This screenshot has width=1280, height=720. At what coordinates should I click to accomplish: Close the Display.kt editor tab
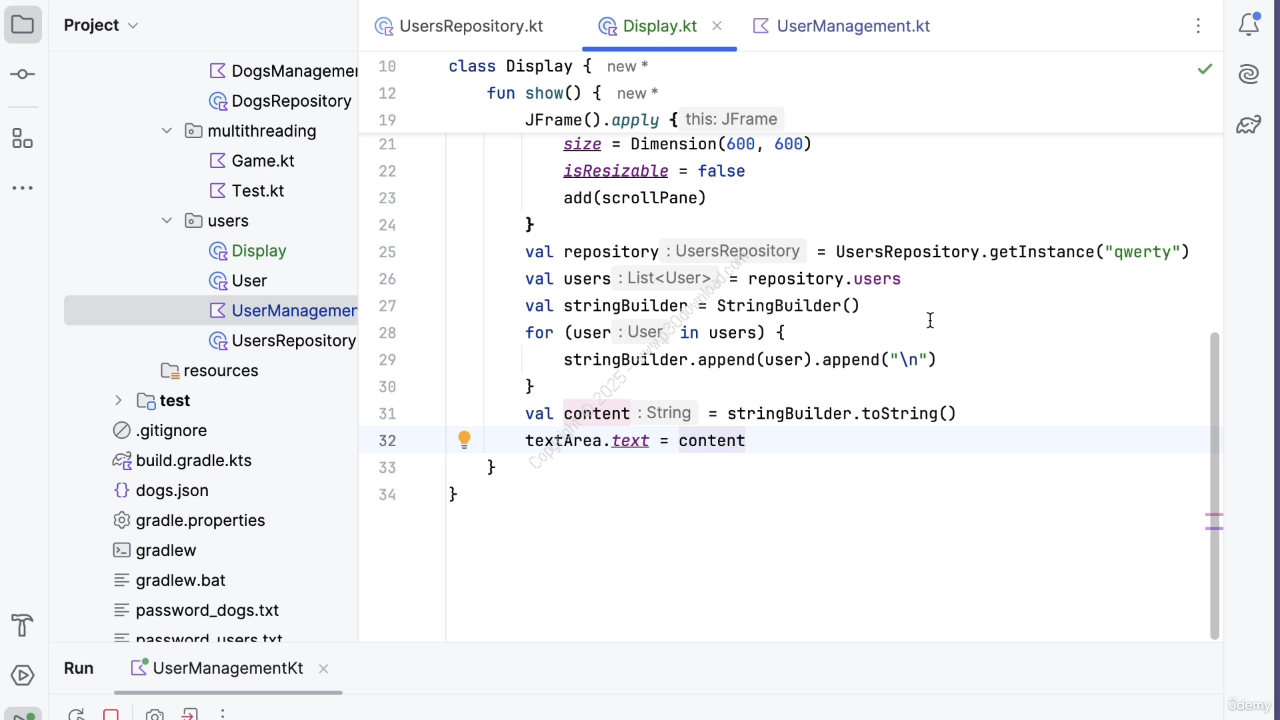pyautogui.click(x=717, y=27)
